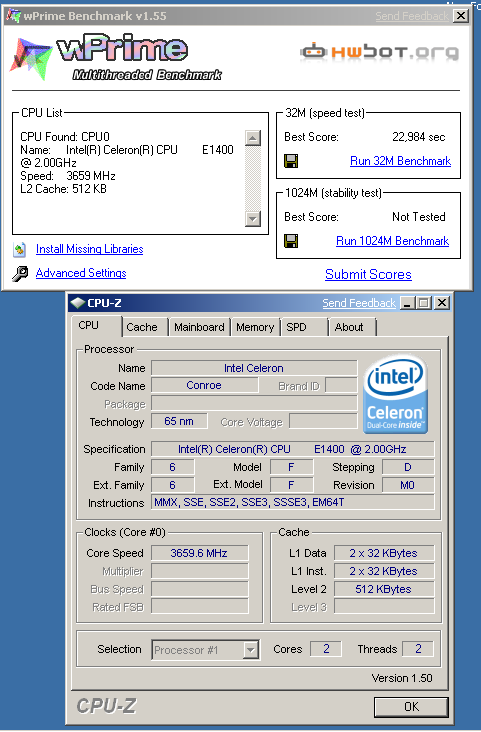
Task: Open the HWBOT.org logo link
Action: pos(379,51)
